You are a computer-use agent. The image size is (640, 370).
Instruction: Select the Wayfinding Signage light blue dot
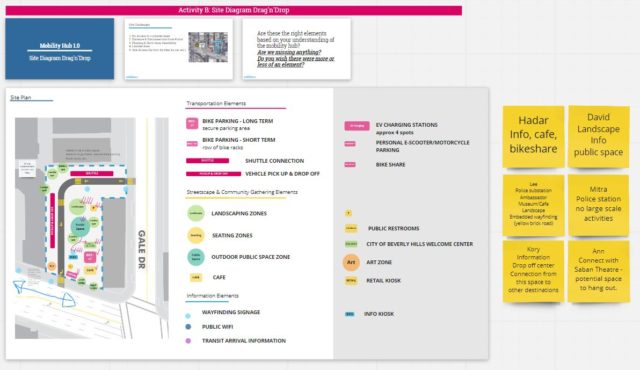(188, 316)
